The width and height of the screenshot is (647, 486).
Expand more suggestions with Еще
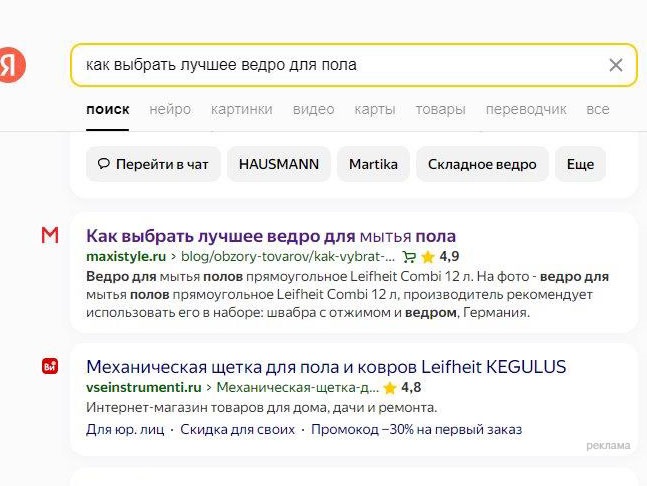point(580,164)
